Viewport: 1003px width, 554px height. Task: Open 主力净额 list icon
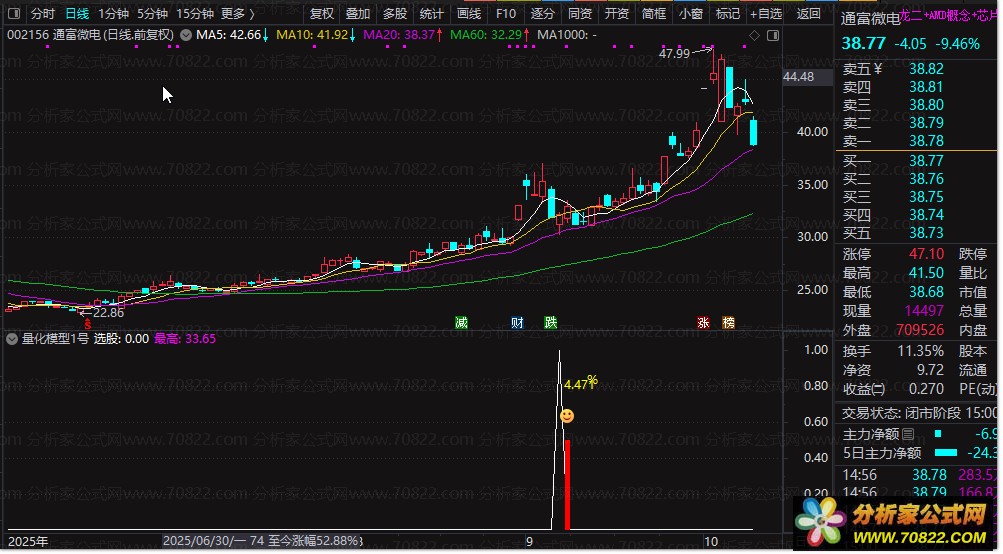click(908, 435)
